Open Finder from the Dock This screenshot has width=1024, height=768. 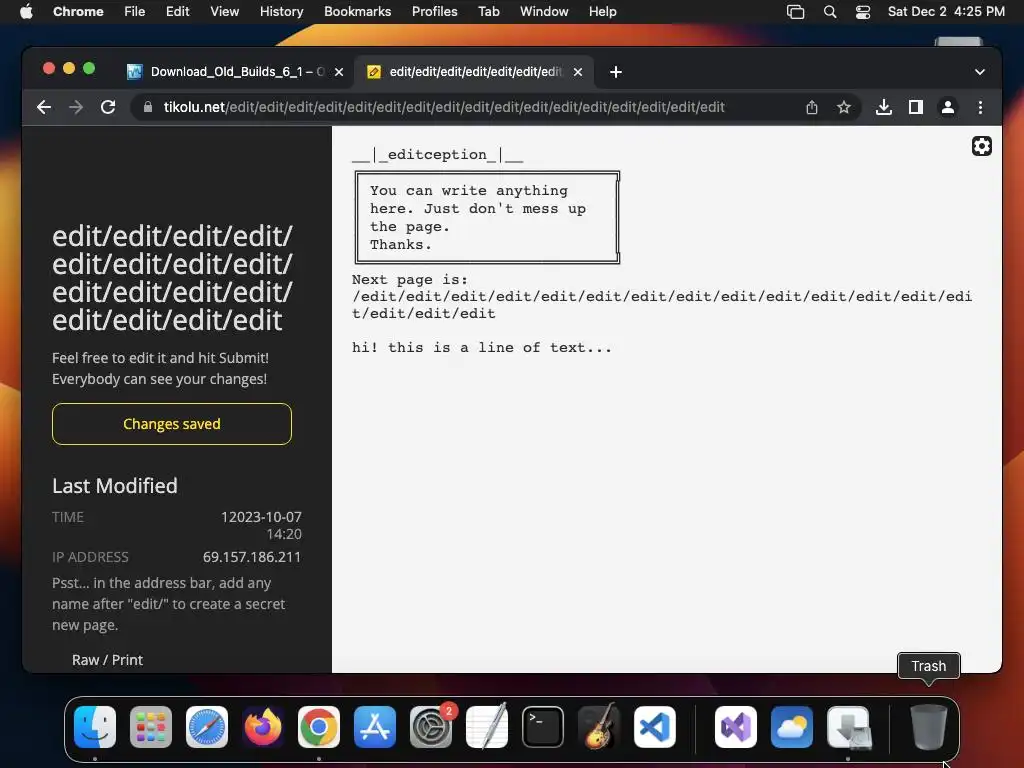[x=95, y=727]
